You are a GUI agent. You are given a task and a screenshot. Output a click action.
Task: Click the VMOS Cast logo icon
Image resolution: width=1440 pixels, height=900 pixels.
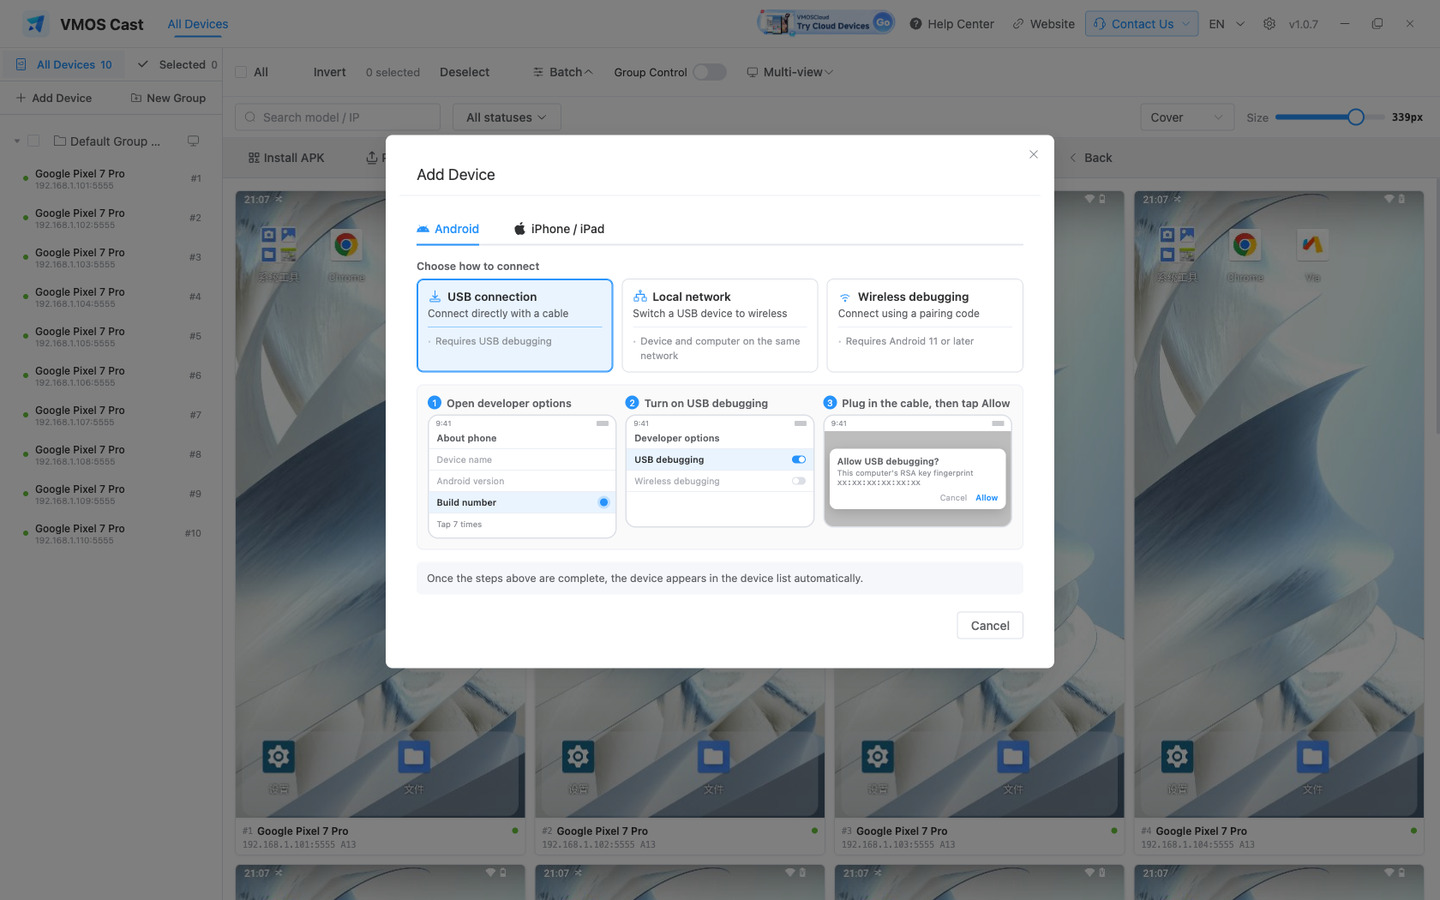point(36,24)
